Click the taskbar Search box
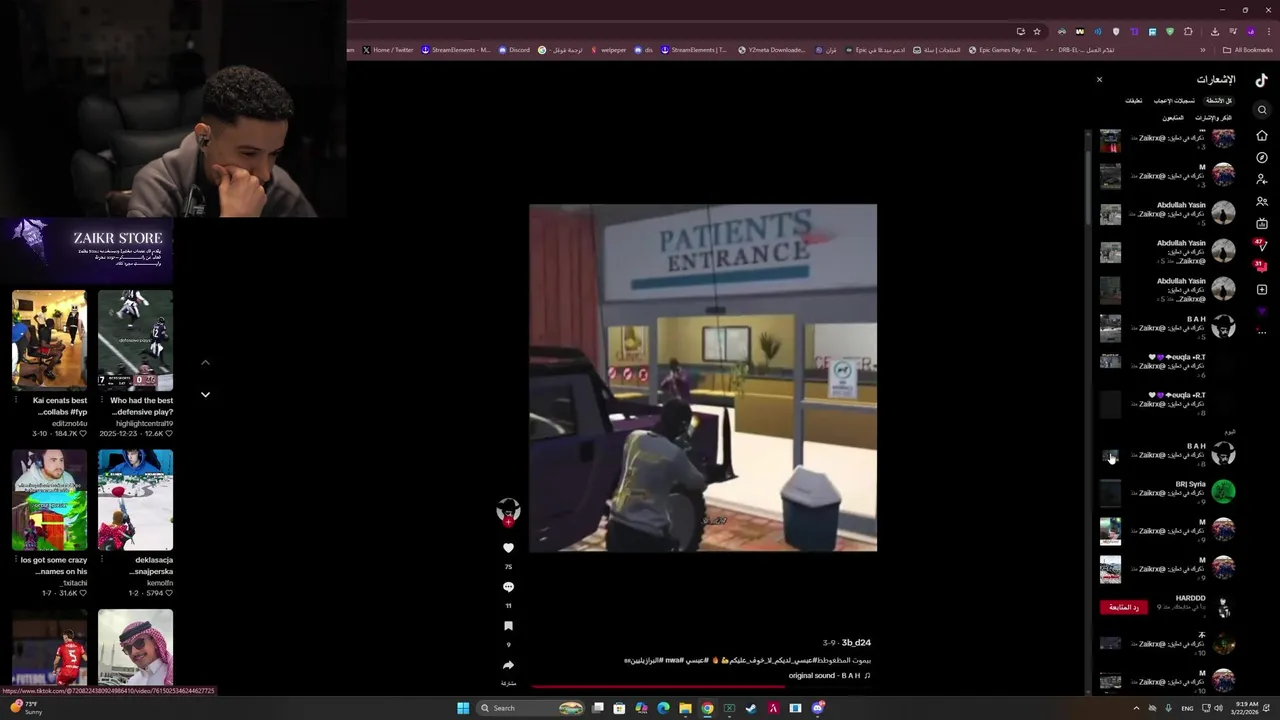 [532, 708]
